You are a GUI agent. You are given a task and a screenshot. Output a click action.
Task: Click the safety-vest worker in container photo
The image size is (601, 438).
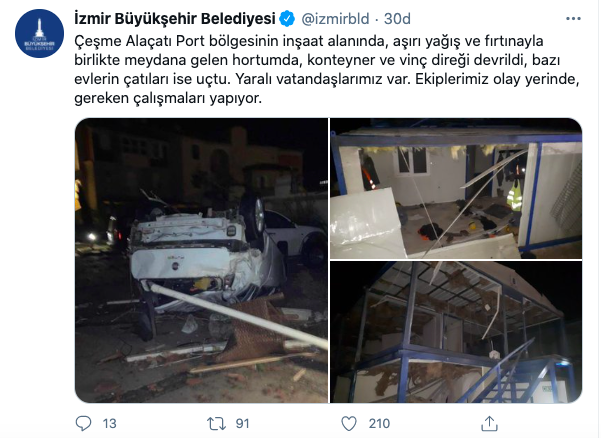pyautogui.click(x=515, y=192)
